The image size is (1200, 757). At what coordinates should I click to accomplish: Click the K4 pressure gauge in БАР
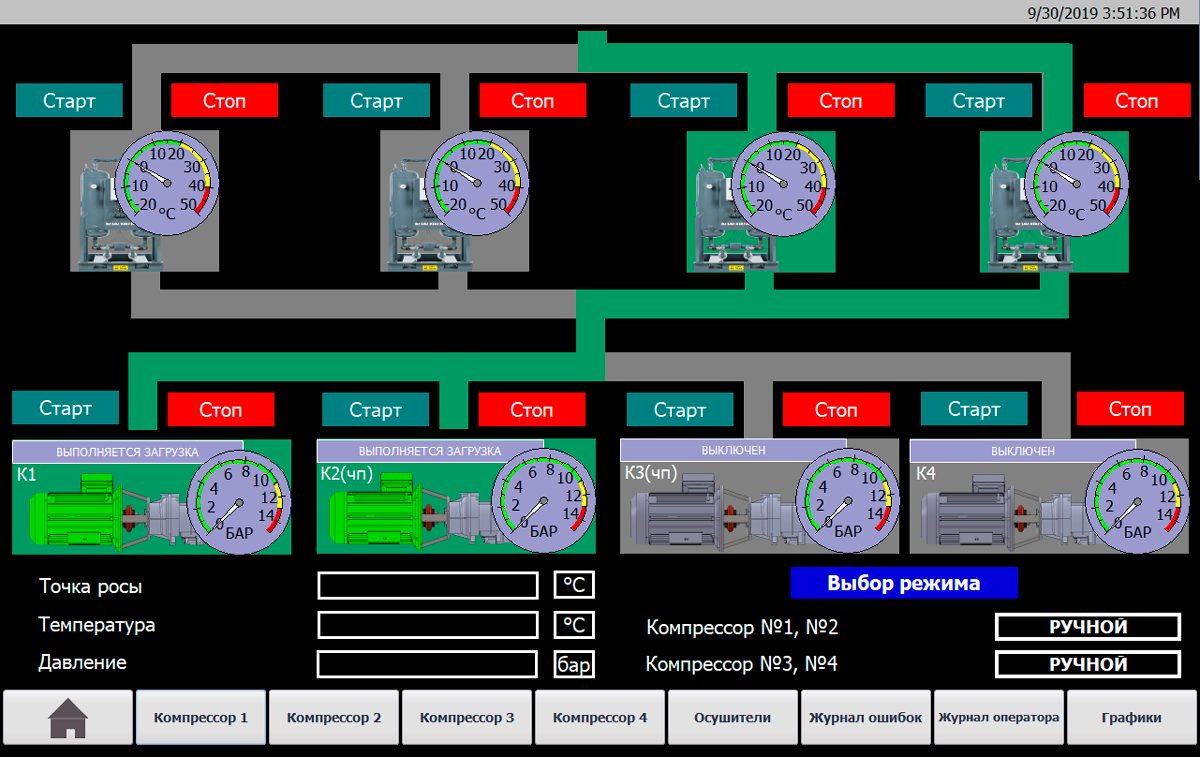1137,501
